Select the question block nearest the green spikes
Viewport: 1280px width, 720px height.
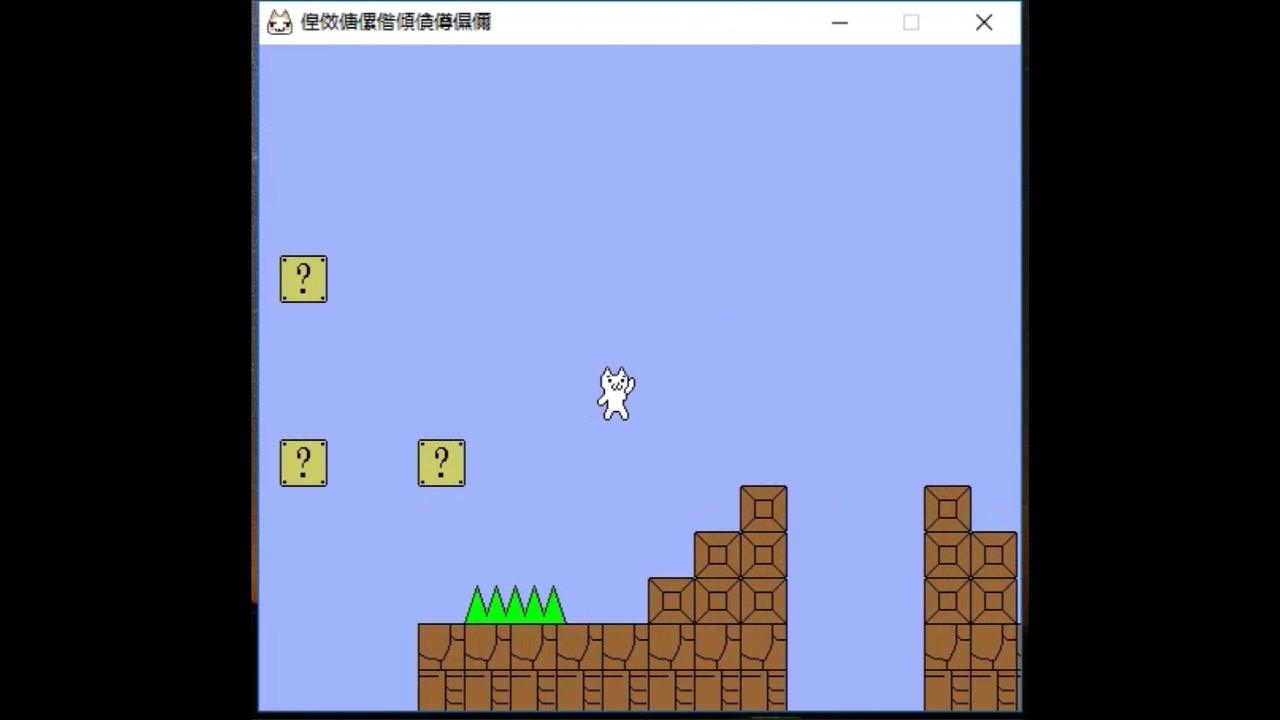point(441,463)
